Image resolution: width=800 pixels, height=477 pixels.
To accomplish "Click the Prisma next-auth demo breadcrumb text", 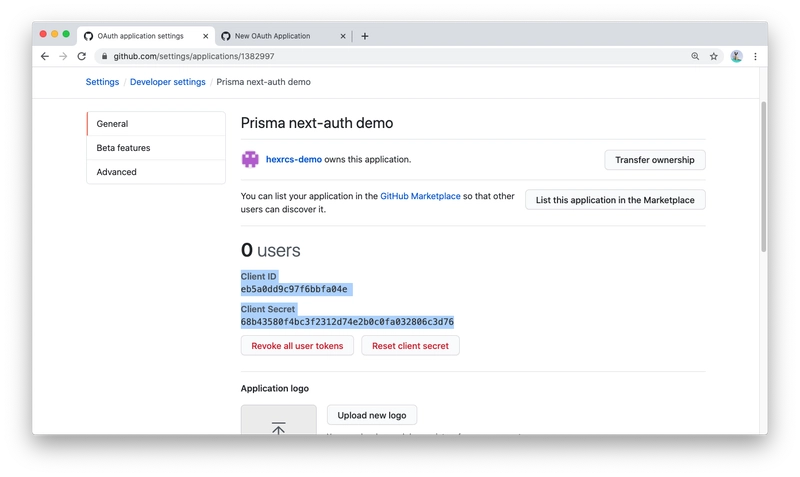I will [263, 82].
